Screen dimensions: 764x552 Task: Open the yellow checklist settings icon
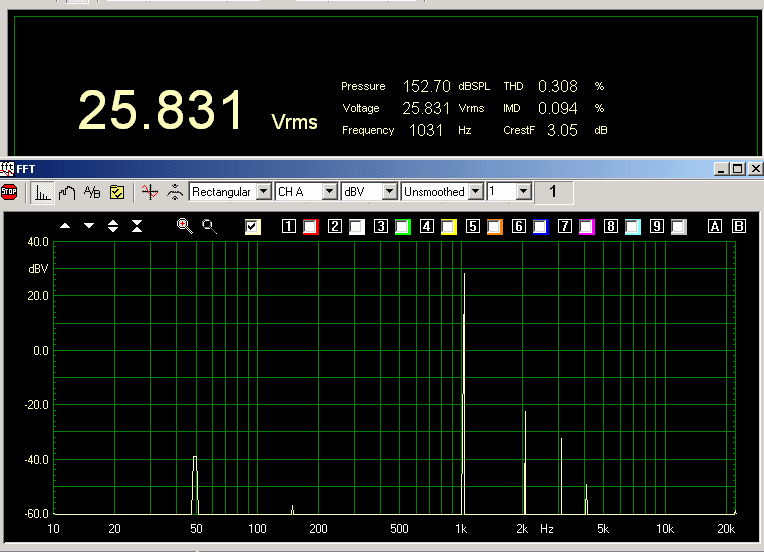117,192
